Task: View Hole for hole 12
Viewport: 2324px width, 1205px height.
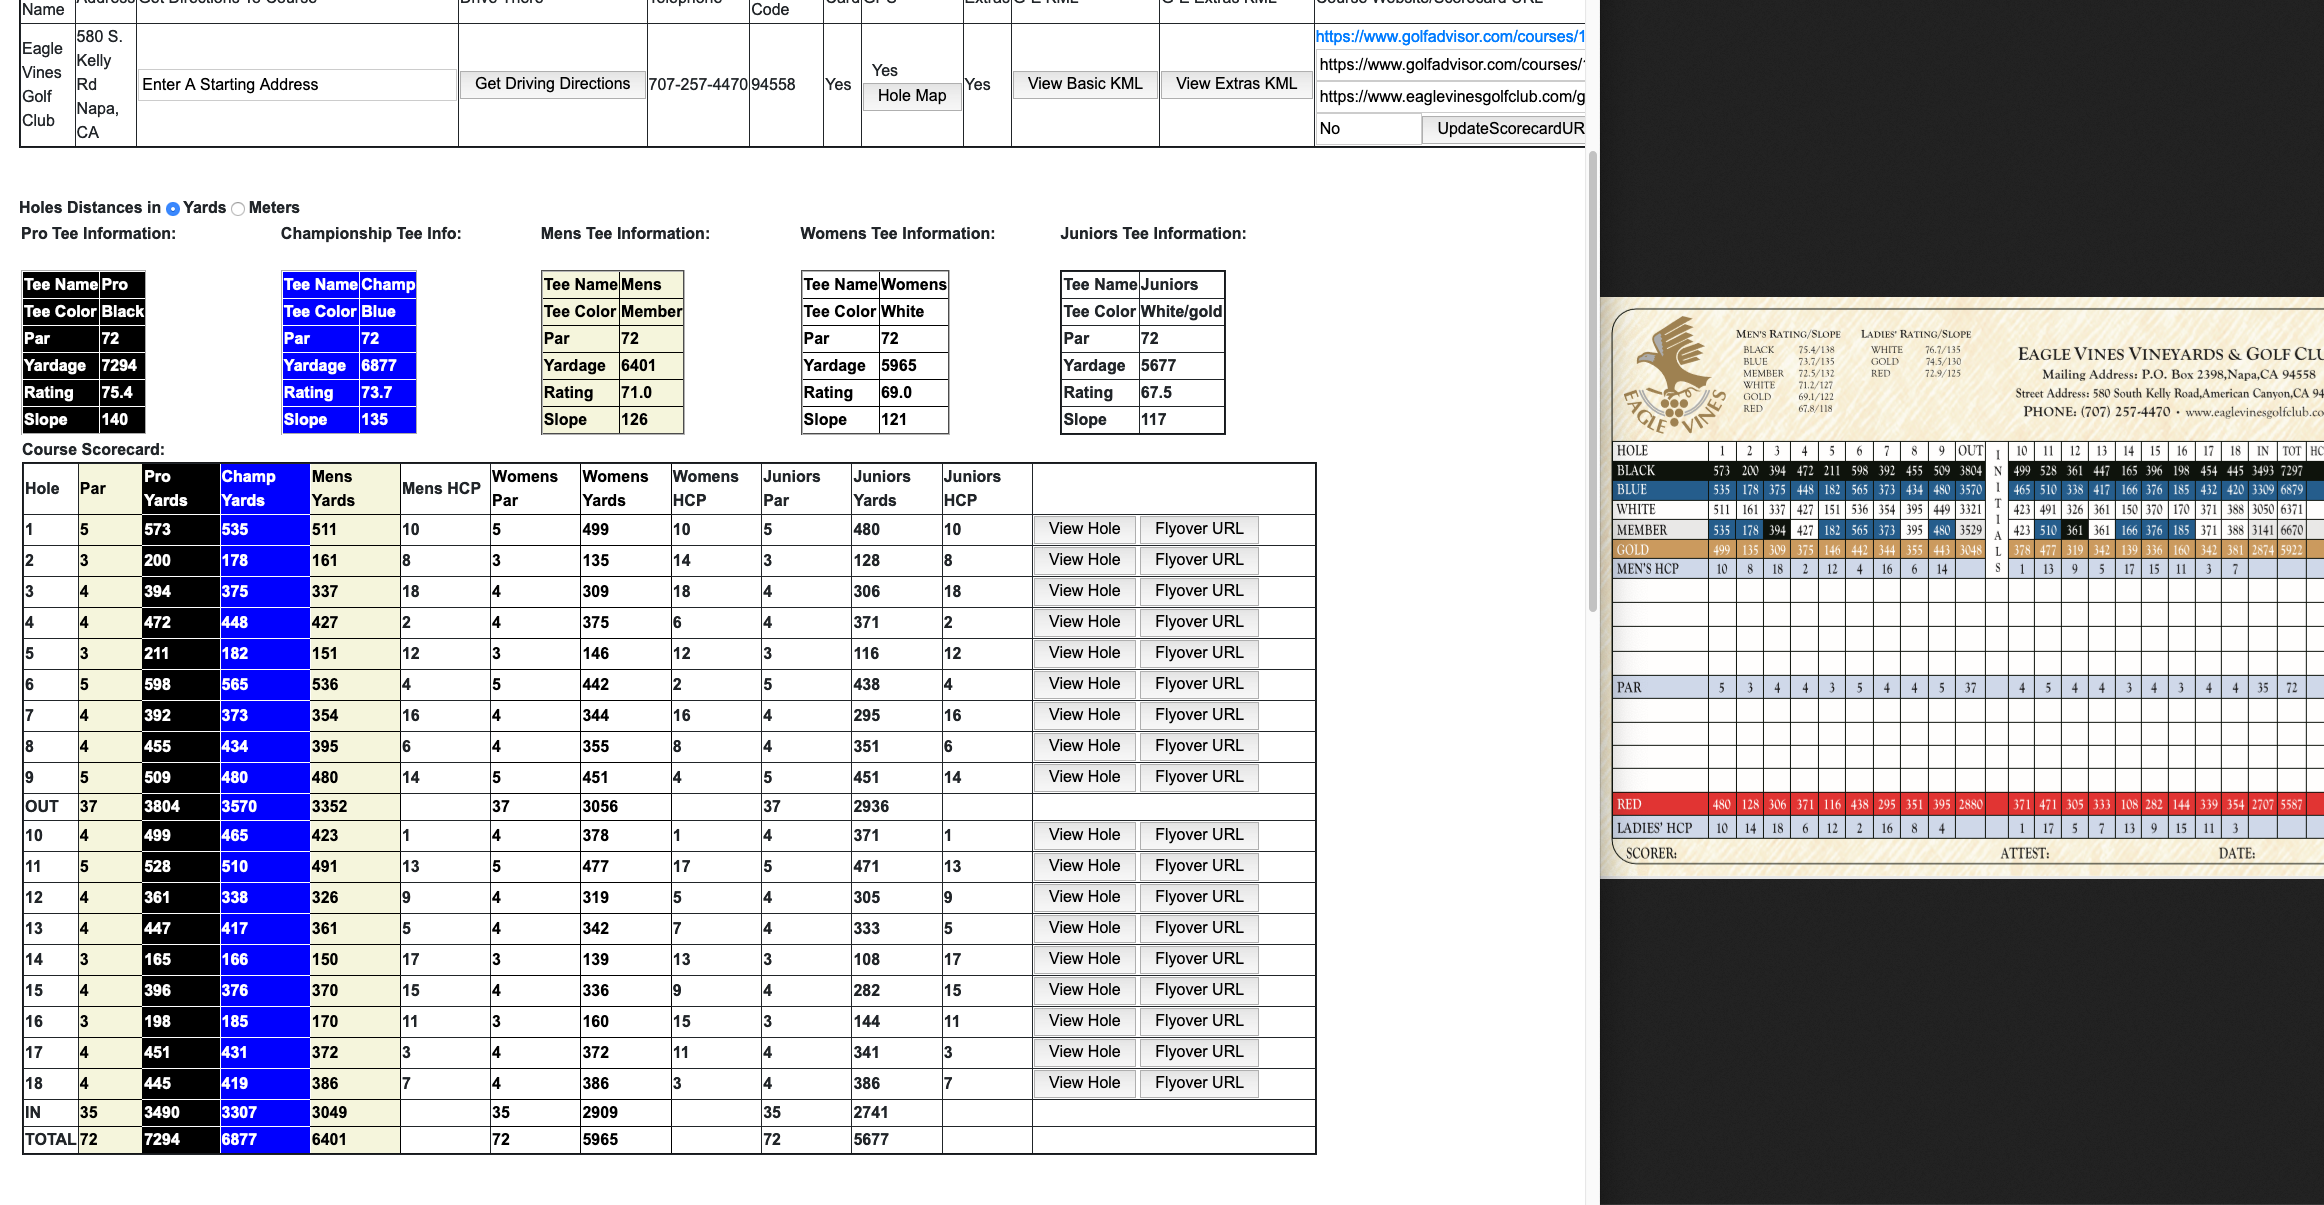Action: point(1085,897)
